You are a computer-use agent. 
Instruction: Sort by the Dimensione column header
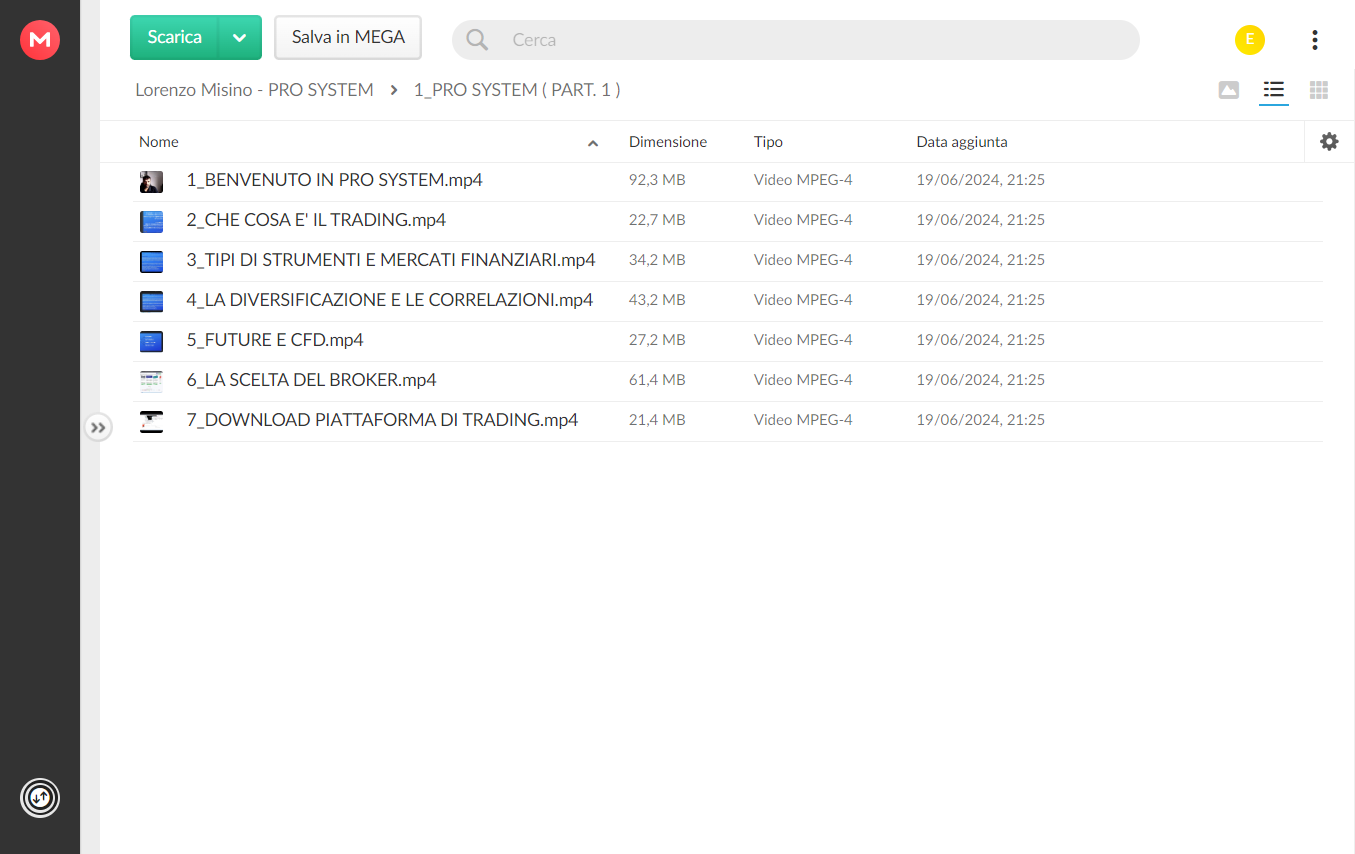click(x=668, y=142)
